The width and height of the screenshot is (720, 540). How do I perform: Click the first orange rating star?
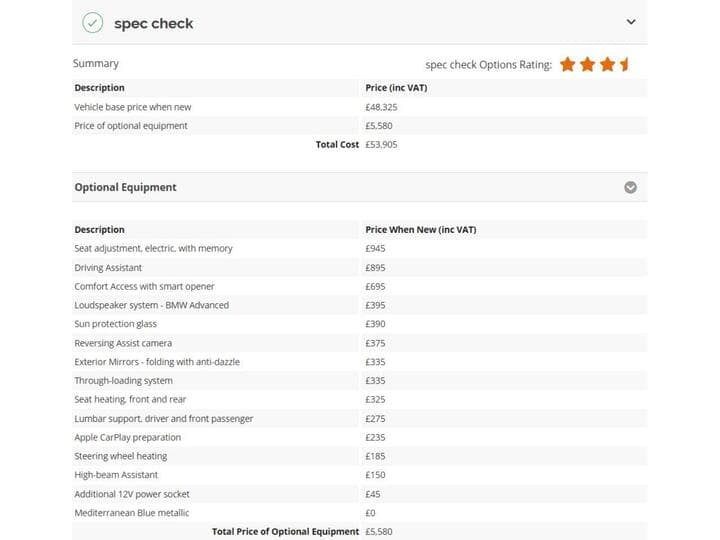point(568,64)
